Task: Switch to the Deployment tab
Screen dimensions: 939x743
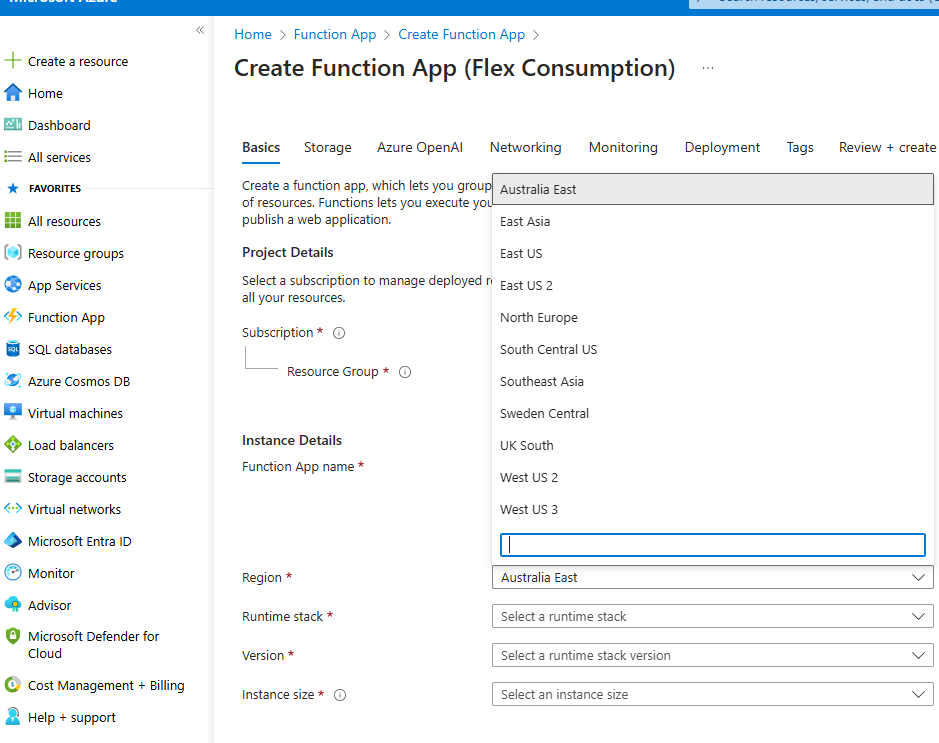Action: pyautogui.click(x=722, y=147)
